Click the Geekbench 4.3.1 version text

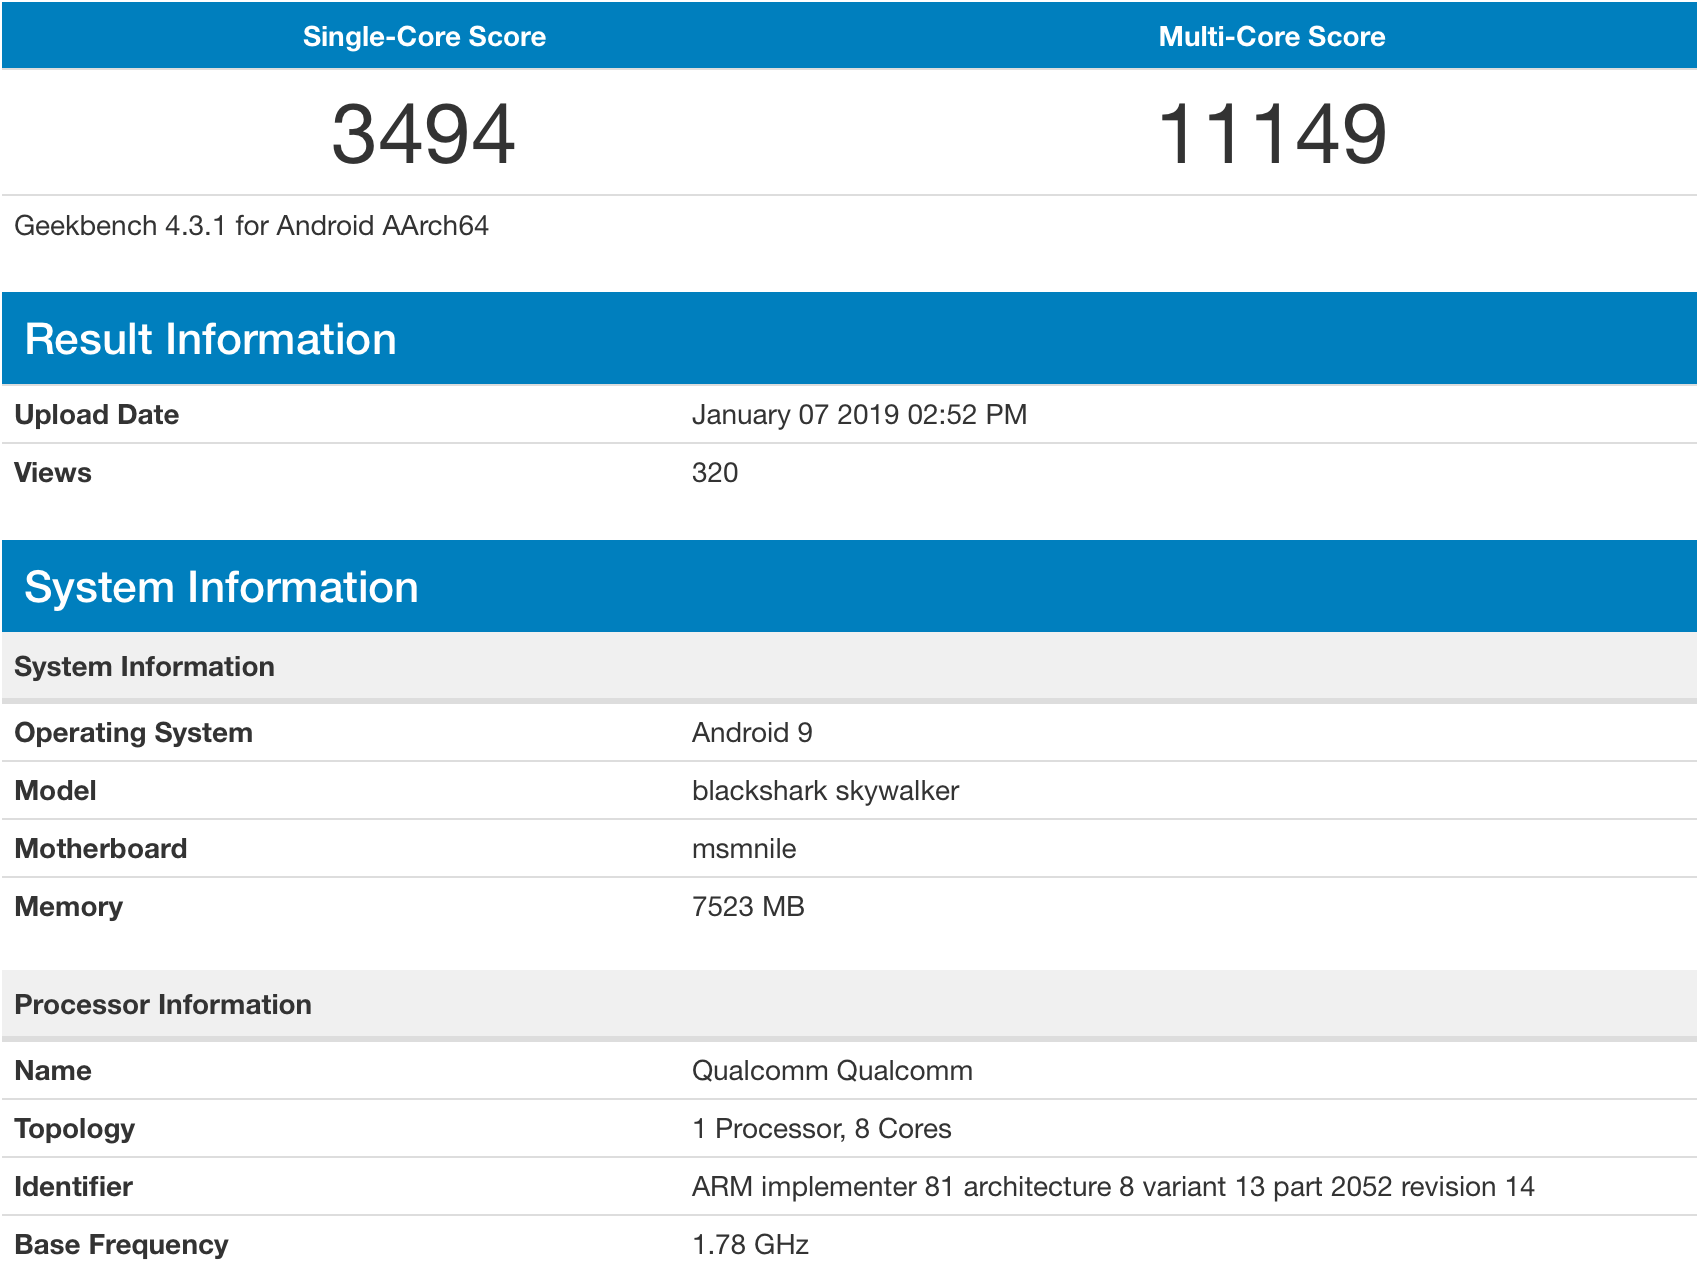[251, 226]
